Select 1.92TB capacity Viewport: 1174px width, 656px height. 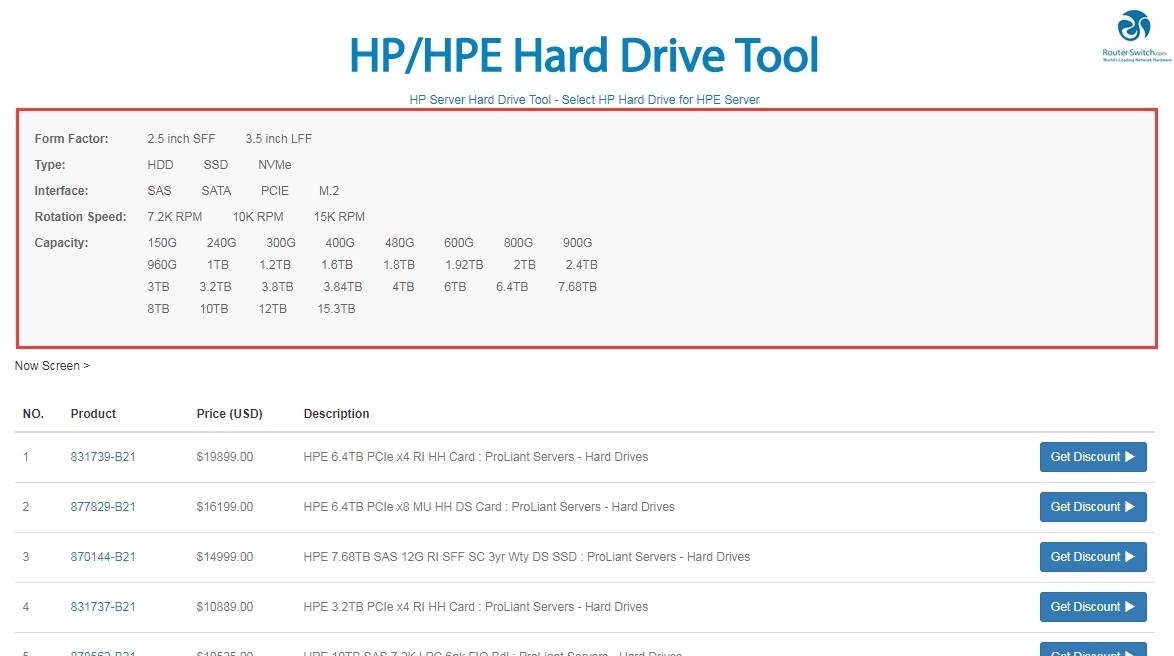click(x=464, y=265)
